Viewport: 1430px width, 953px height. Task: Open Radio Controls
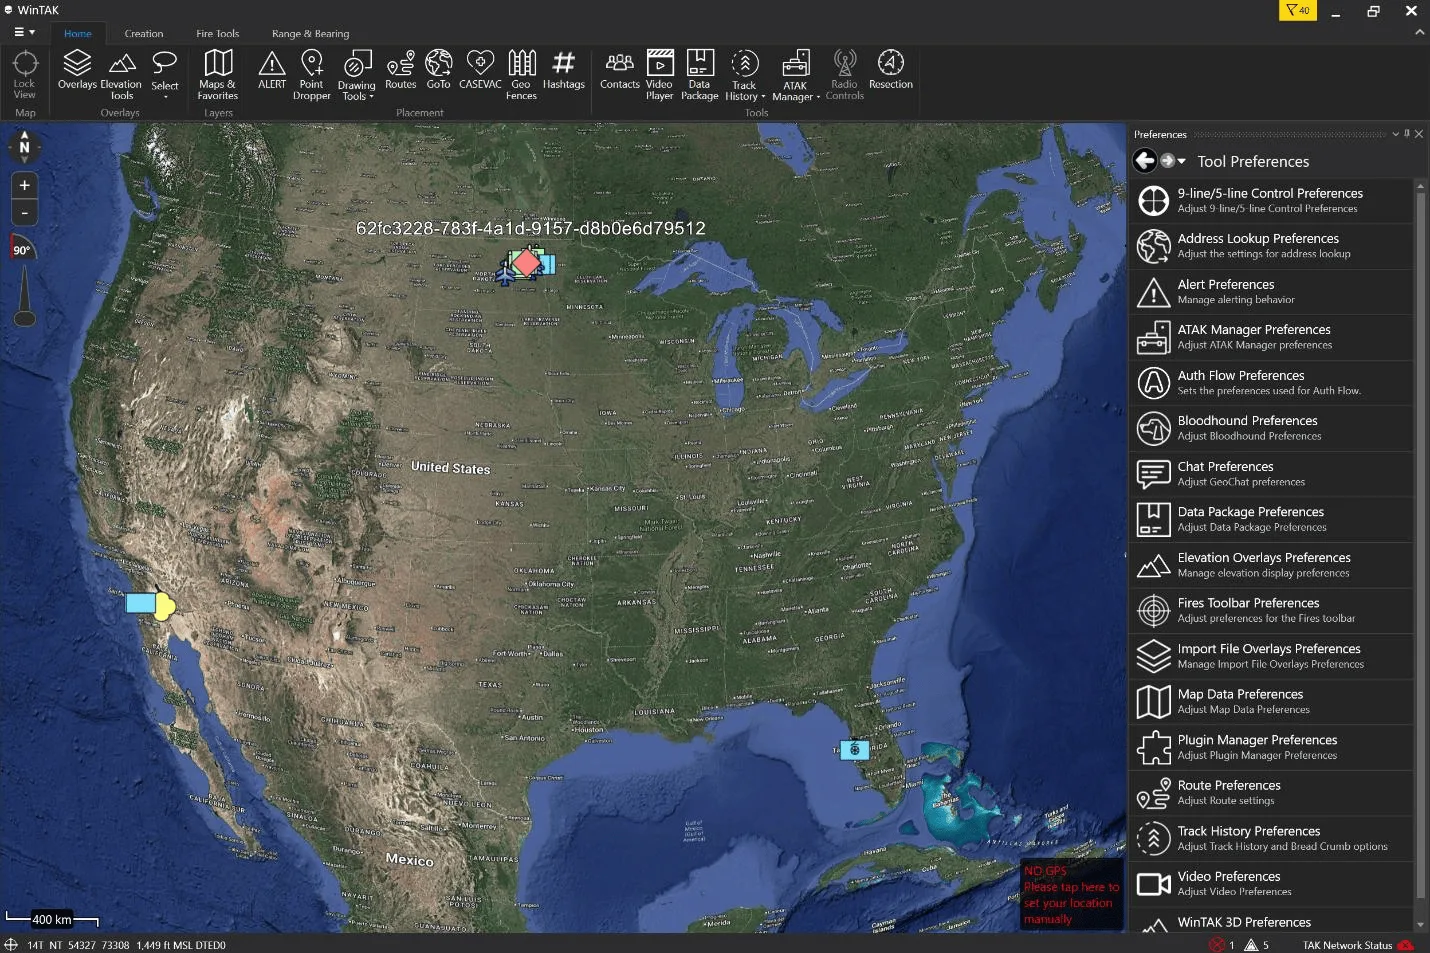coord(845,75)
